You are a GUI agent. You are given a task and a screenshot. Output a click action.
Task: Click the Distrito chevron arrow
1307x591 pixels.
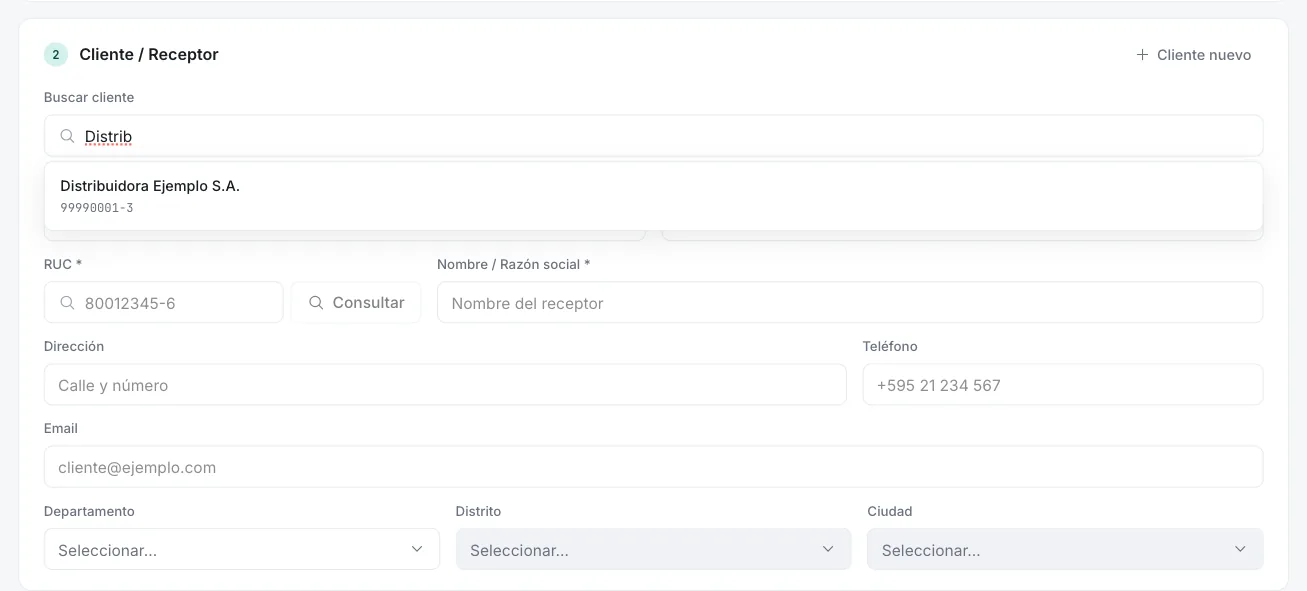[x=828, y=549]
